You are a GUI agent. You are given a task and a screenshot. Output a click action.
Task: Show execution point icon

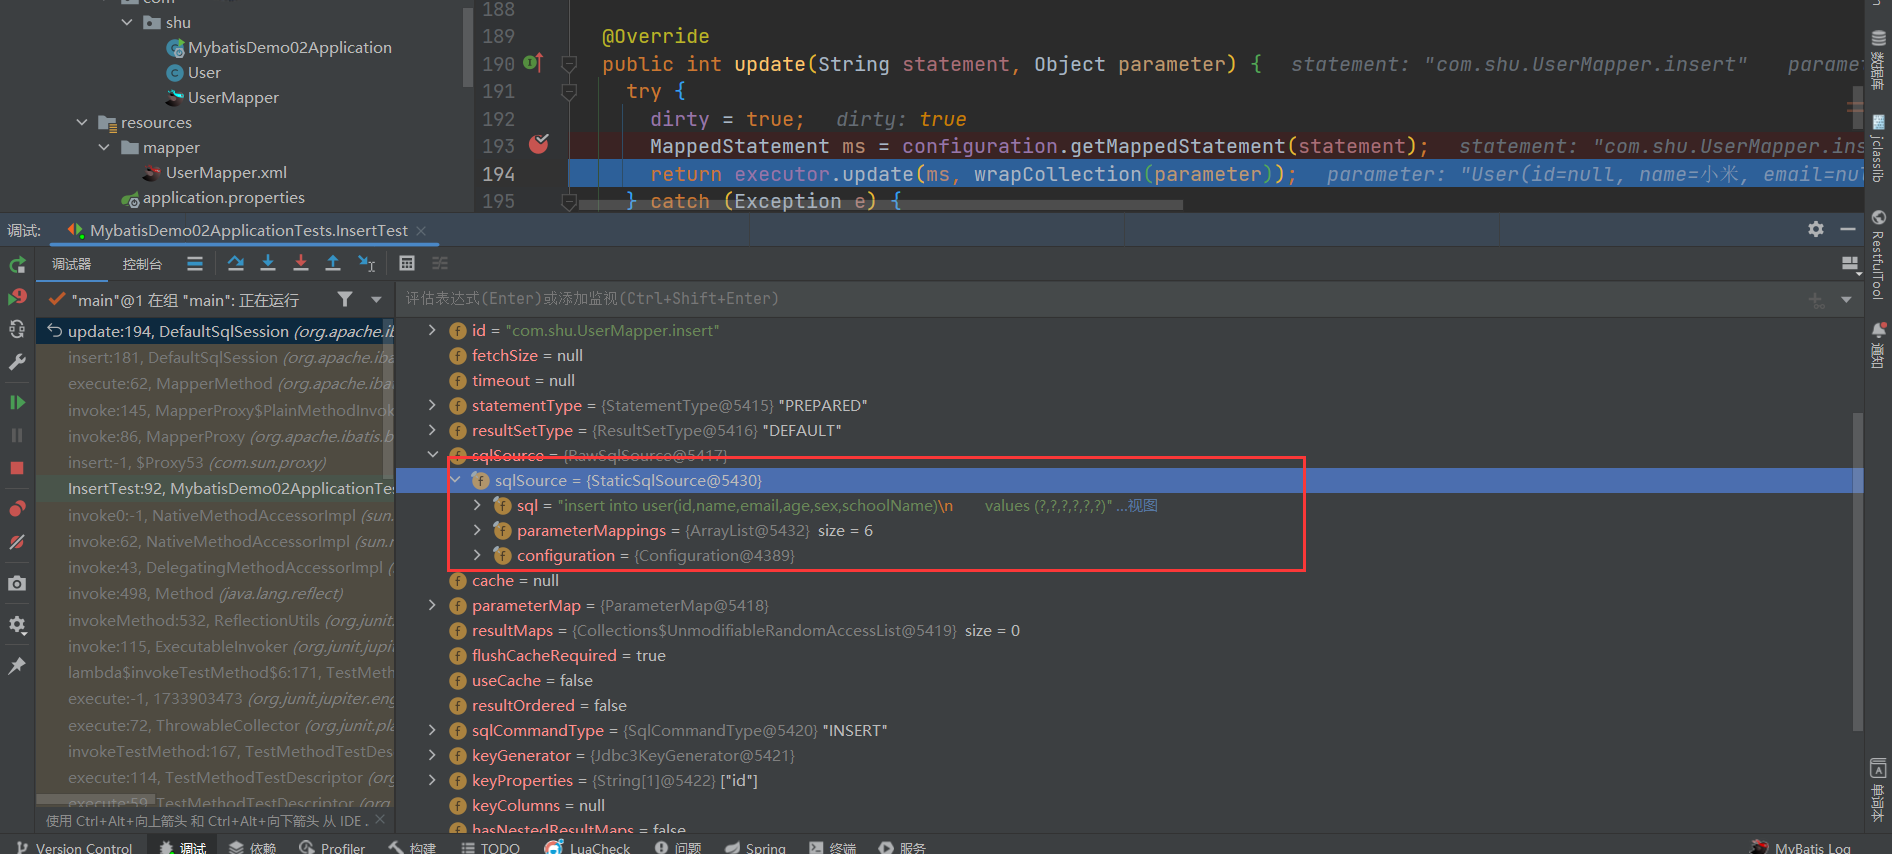195,264
